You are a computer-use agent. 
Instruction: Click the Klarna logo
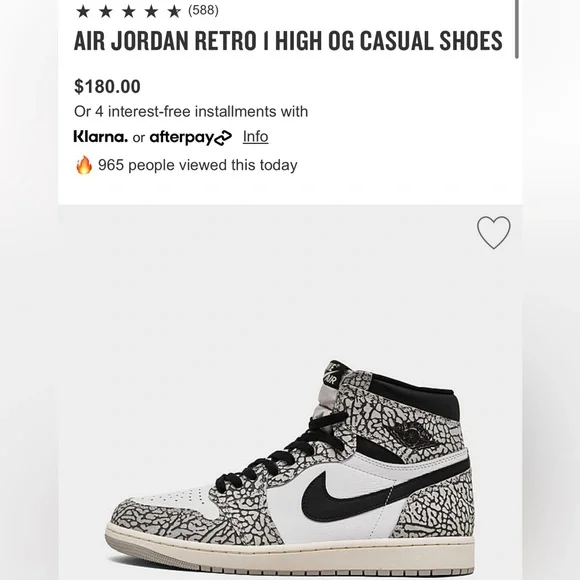click(x=101, y=136)
